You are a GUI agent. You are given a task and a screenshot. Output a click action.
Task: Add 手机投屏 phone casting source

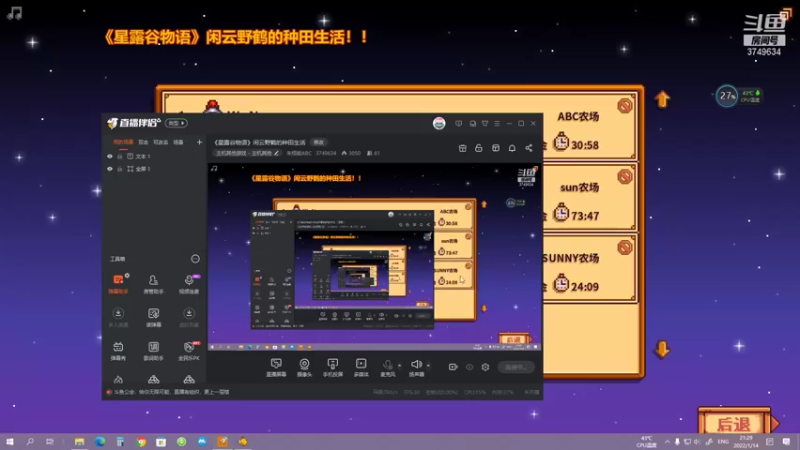coord(333,367)
